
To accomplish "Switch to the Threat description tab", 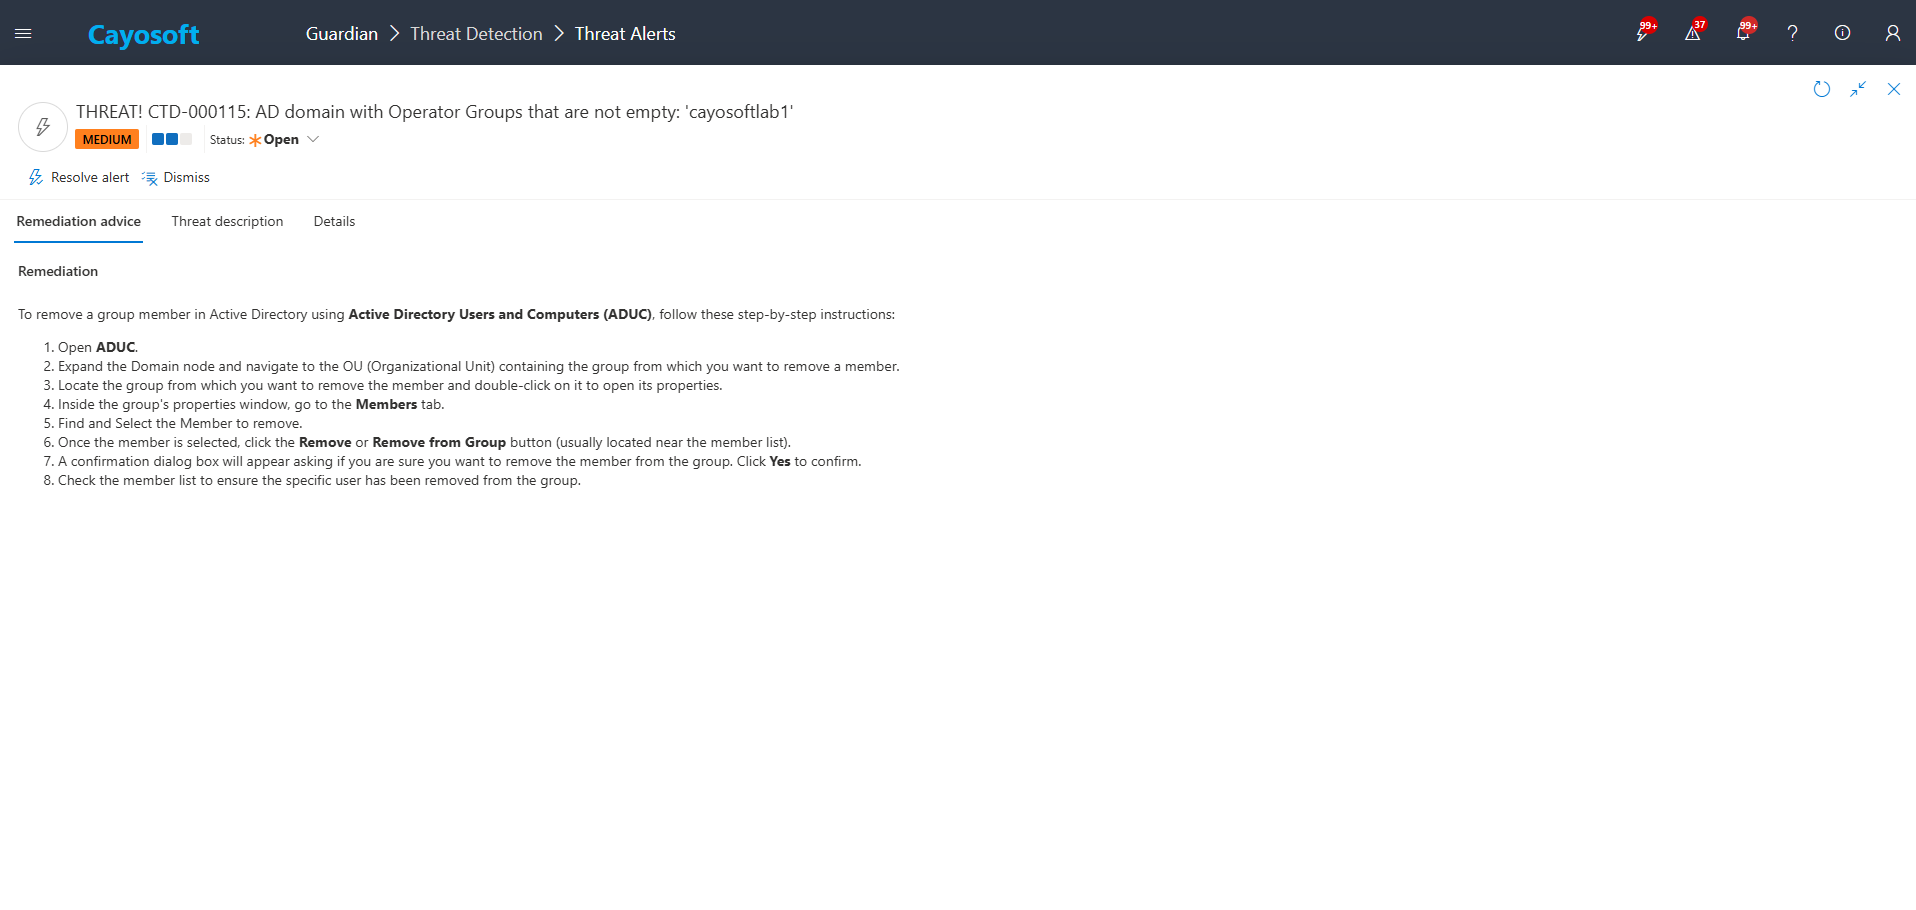I will coord(227,221).
